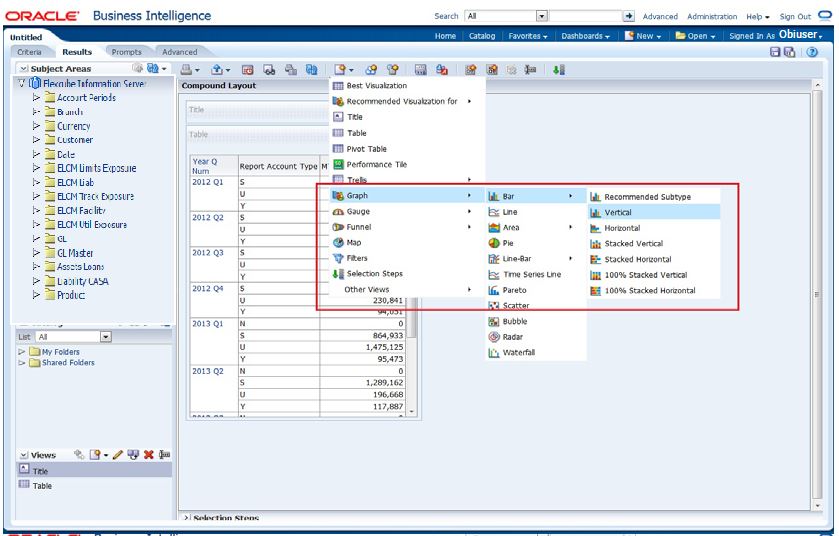
Task: Expand the GL Master folder
Action: point(36,252)
